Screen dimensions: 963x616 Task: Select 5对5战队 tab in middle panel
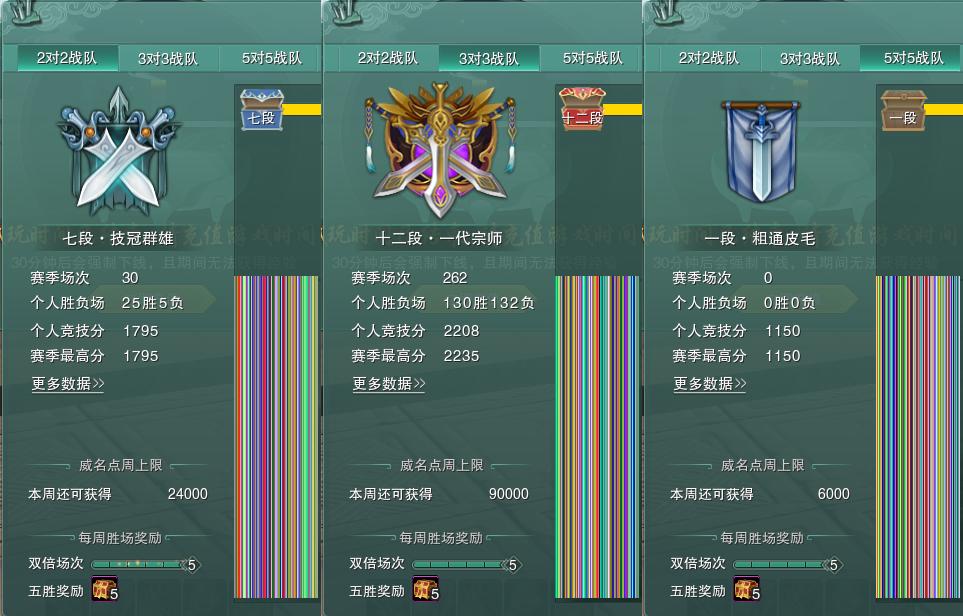(x=592, y=58)
